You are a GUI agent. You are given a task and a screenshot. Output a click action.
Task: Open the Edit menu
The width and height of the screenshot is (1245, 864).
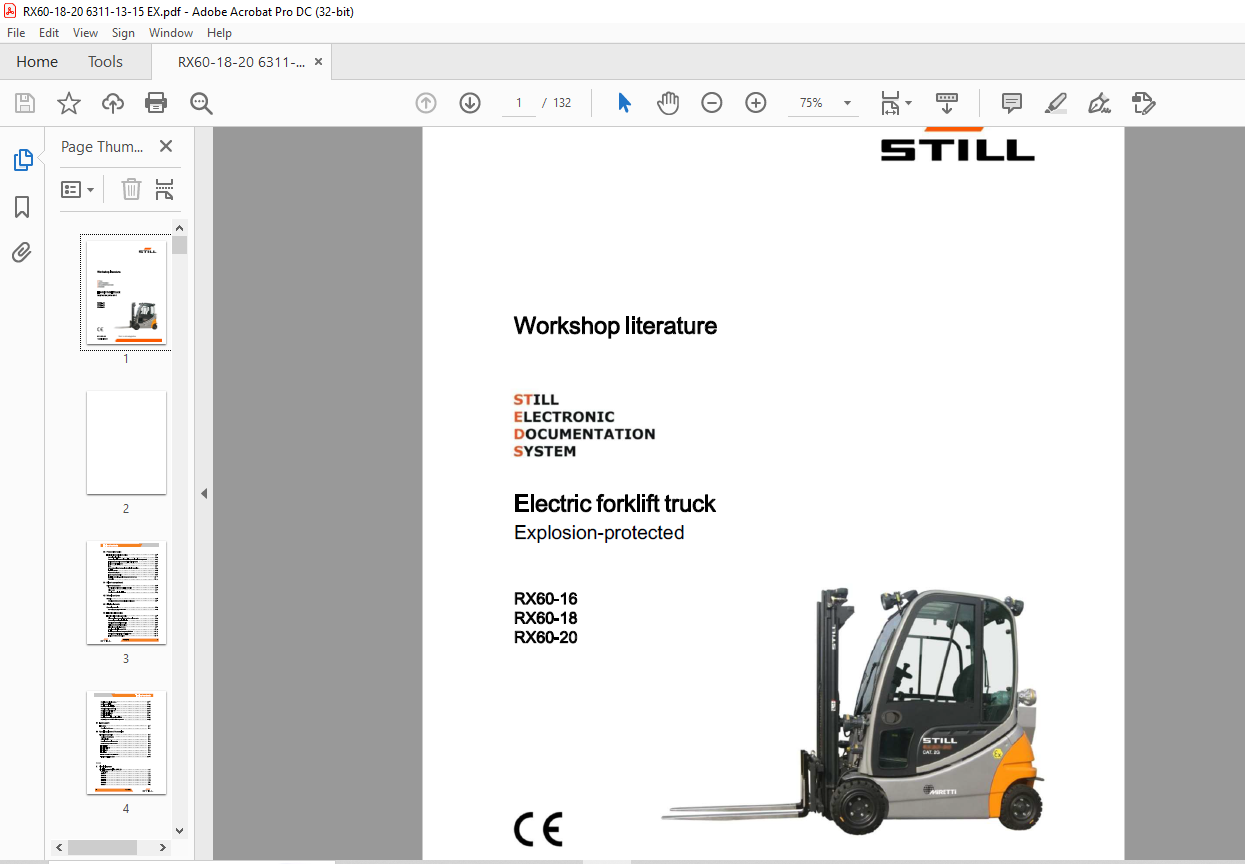click(49, 33)
